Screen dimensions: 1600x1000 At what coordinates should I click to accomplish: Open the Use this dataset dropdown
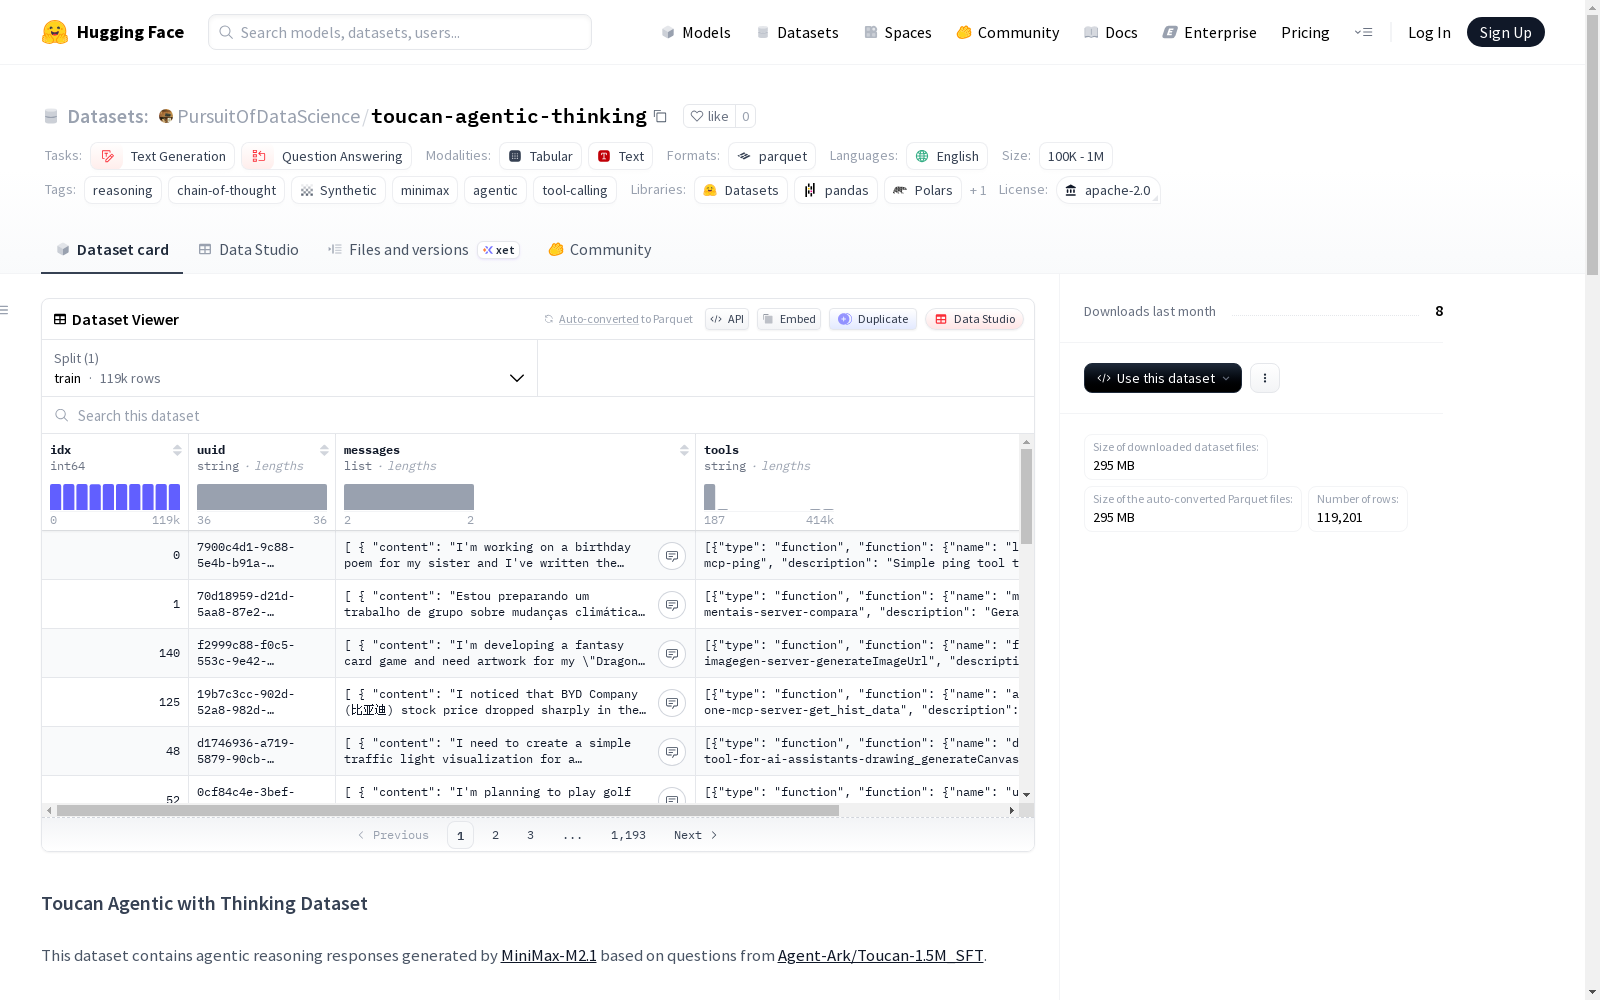pos(1163,378)
